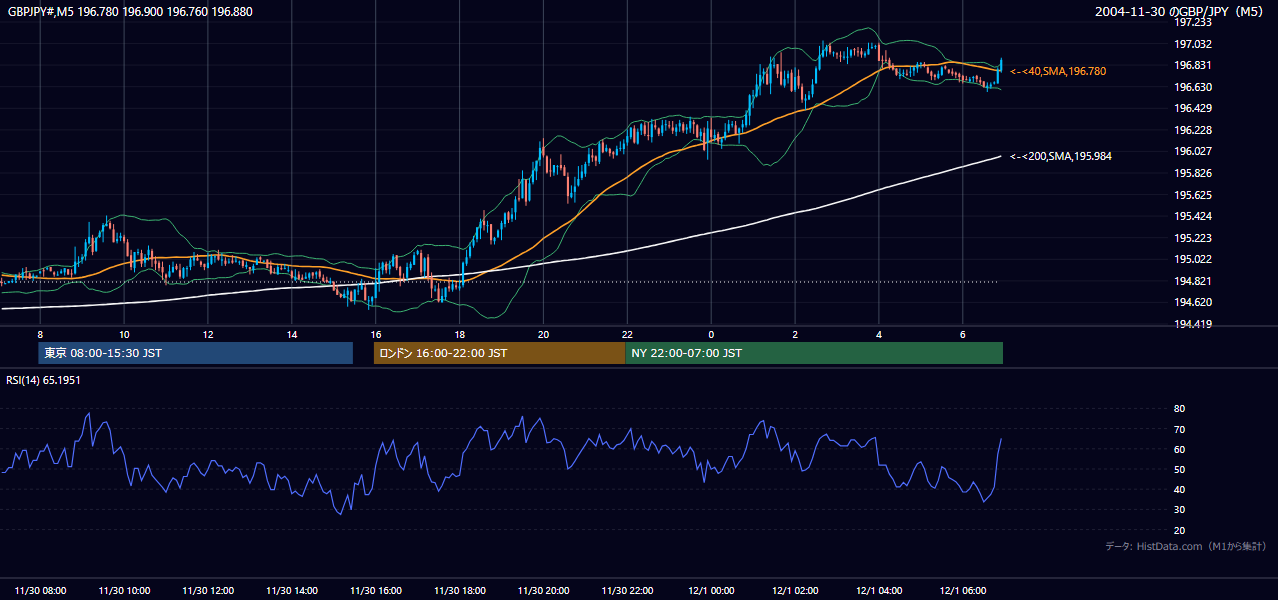Click RSI scale level 40
The height and width of the screenshot is (600, 1278).
coord(1179,489)
